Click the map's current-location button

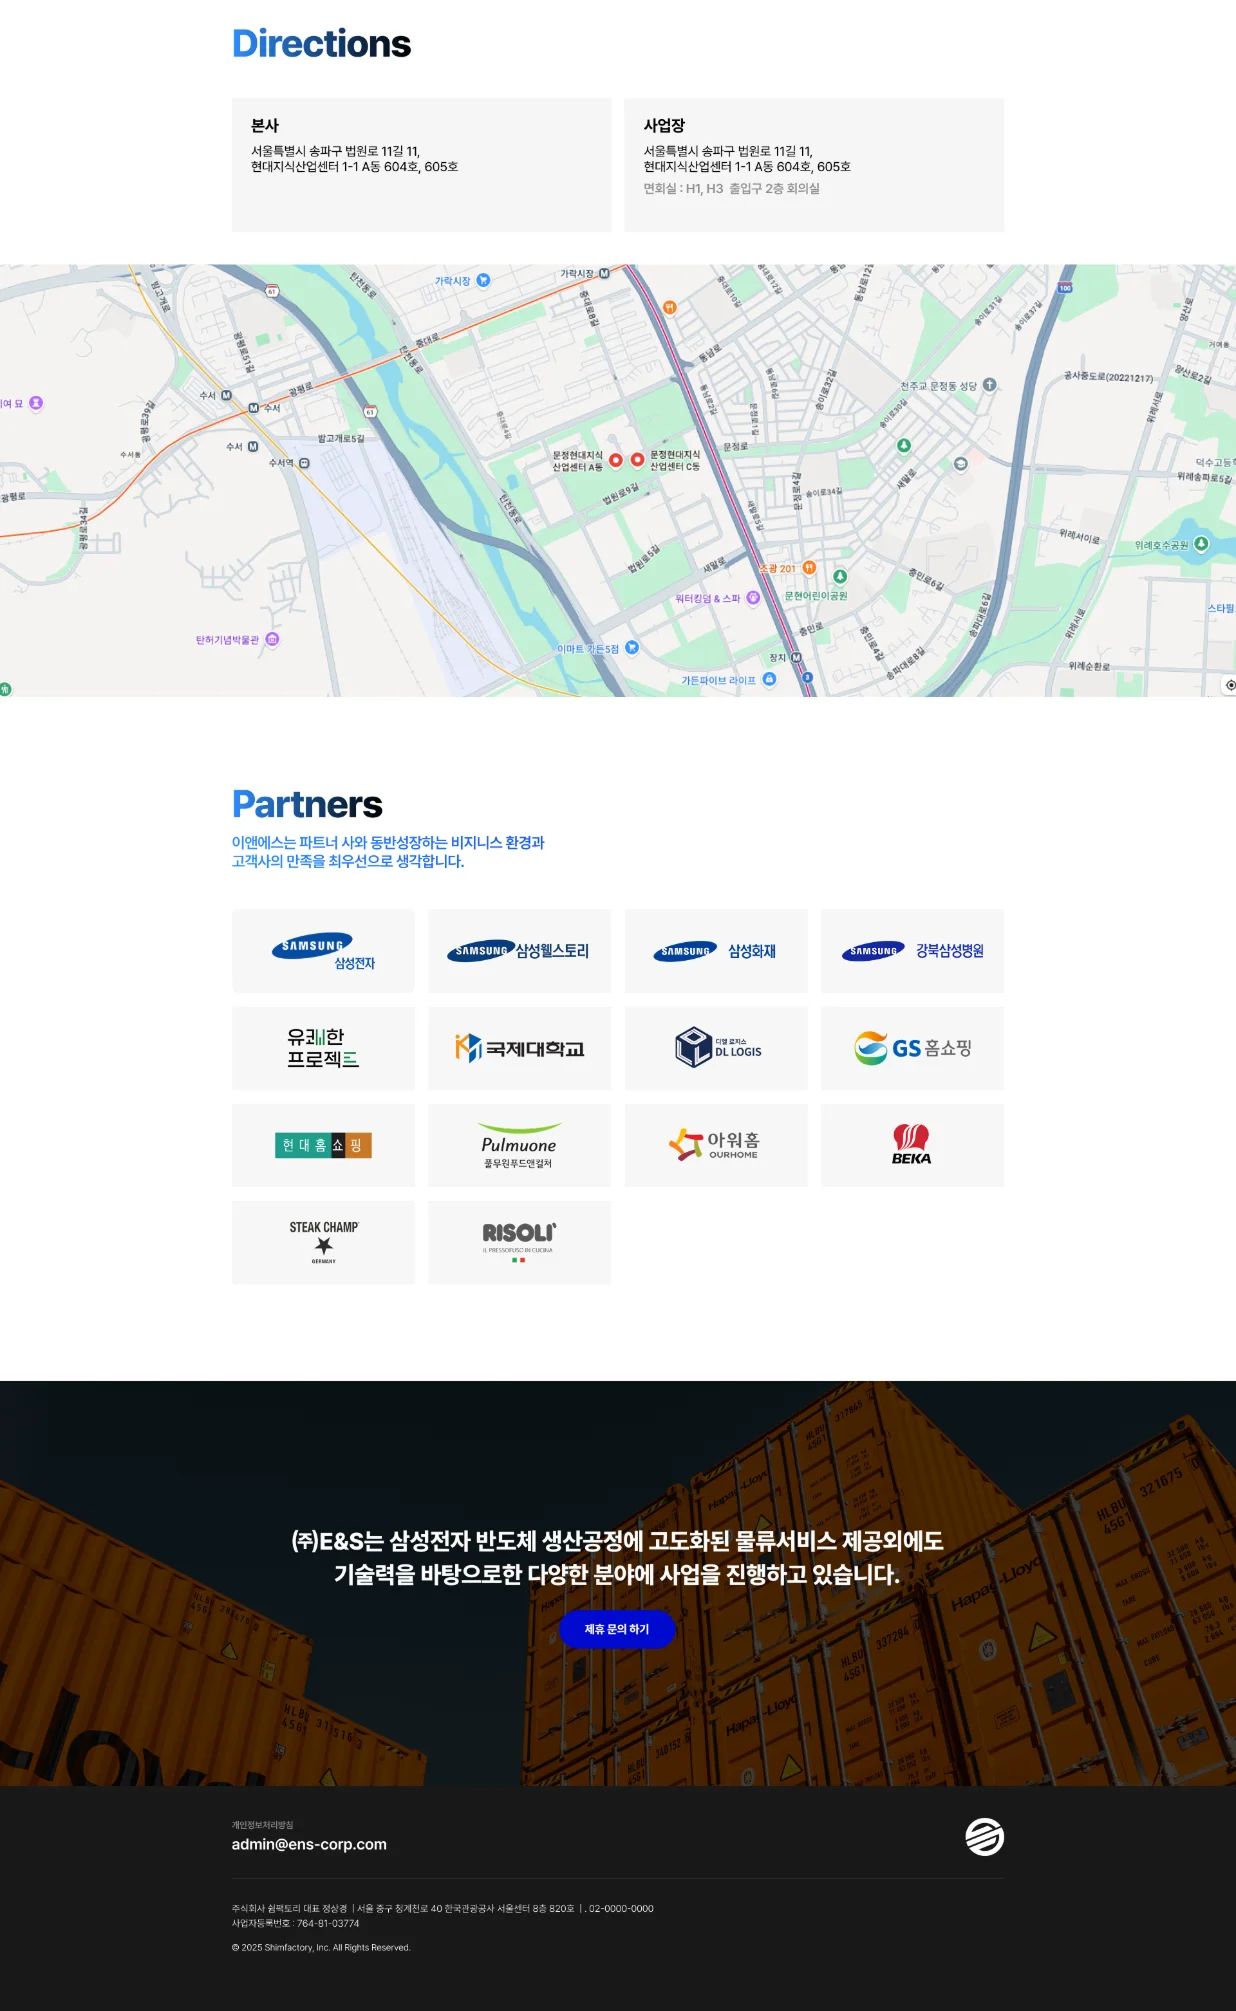[1230, 685]
